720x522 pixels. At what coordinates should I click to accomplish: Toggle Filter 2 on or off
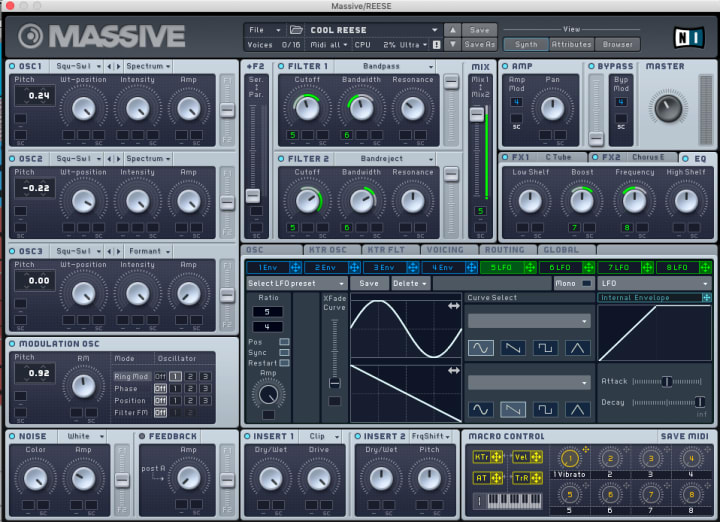pyautogui.click(x=281, y=158)
